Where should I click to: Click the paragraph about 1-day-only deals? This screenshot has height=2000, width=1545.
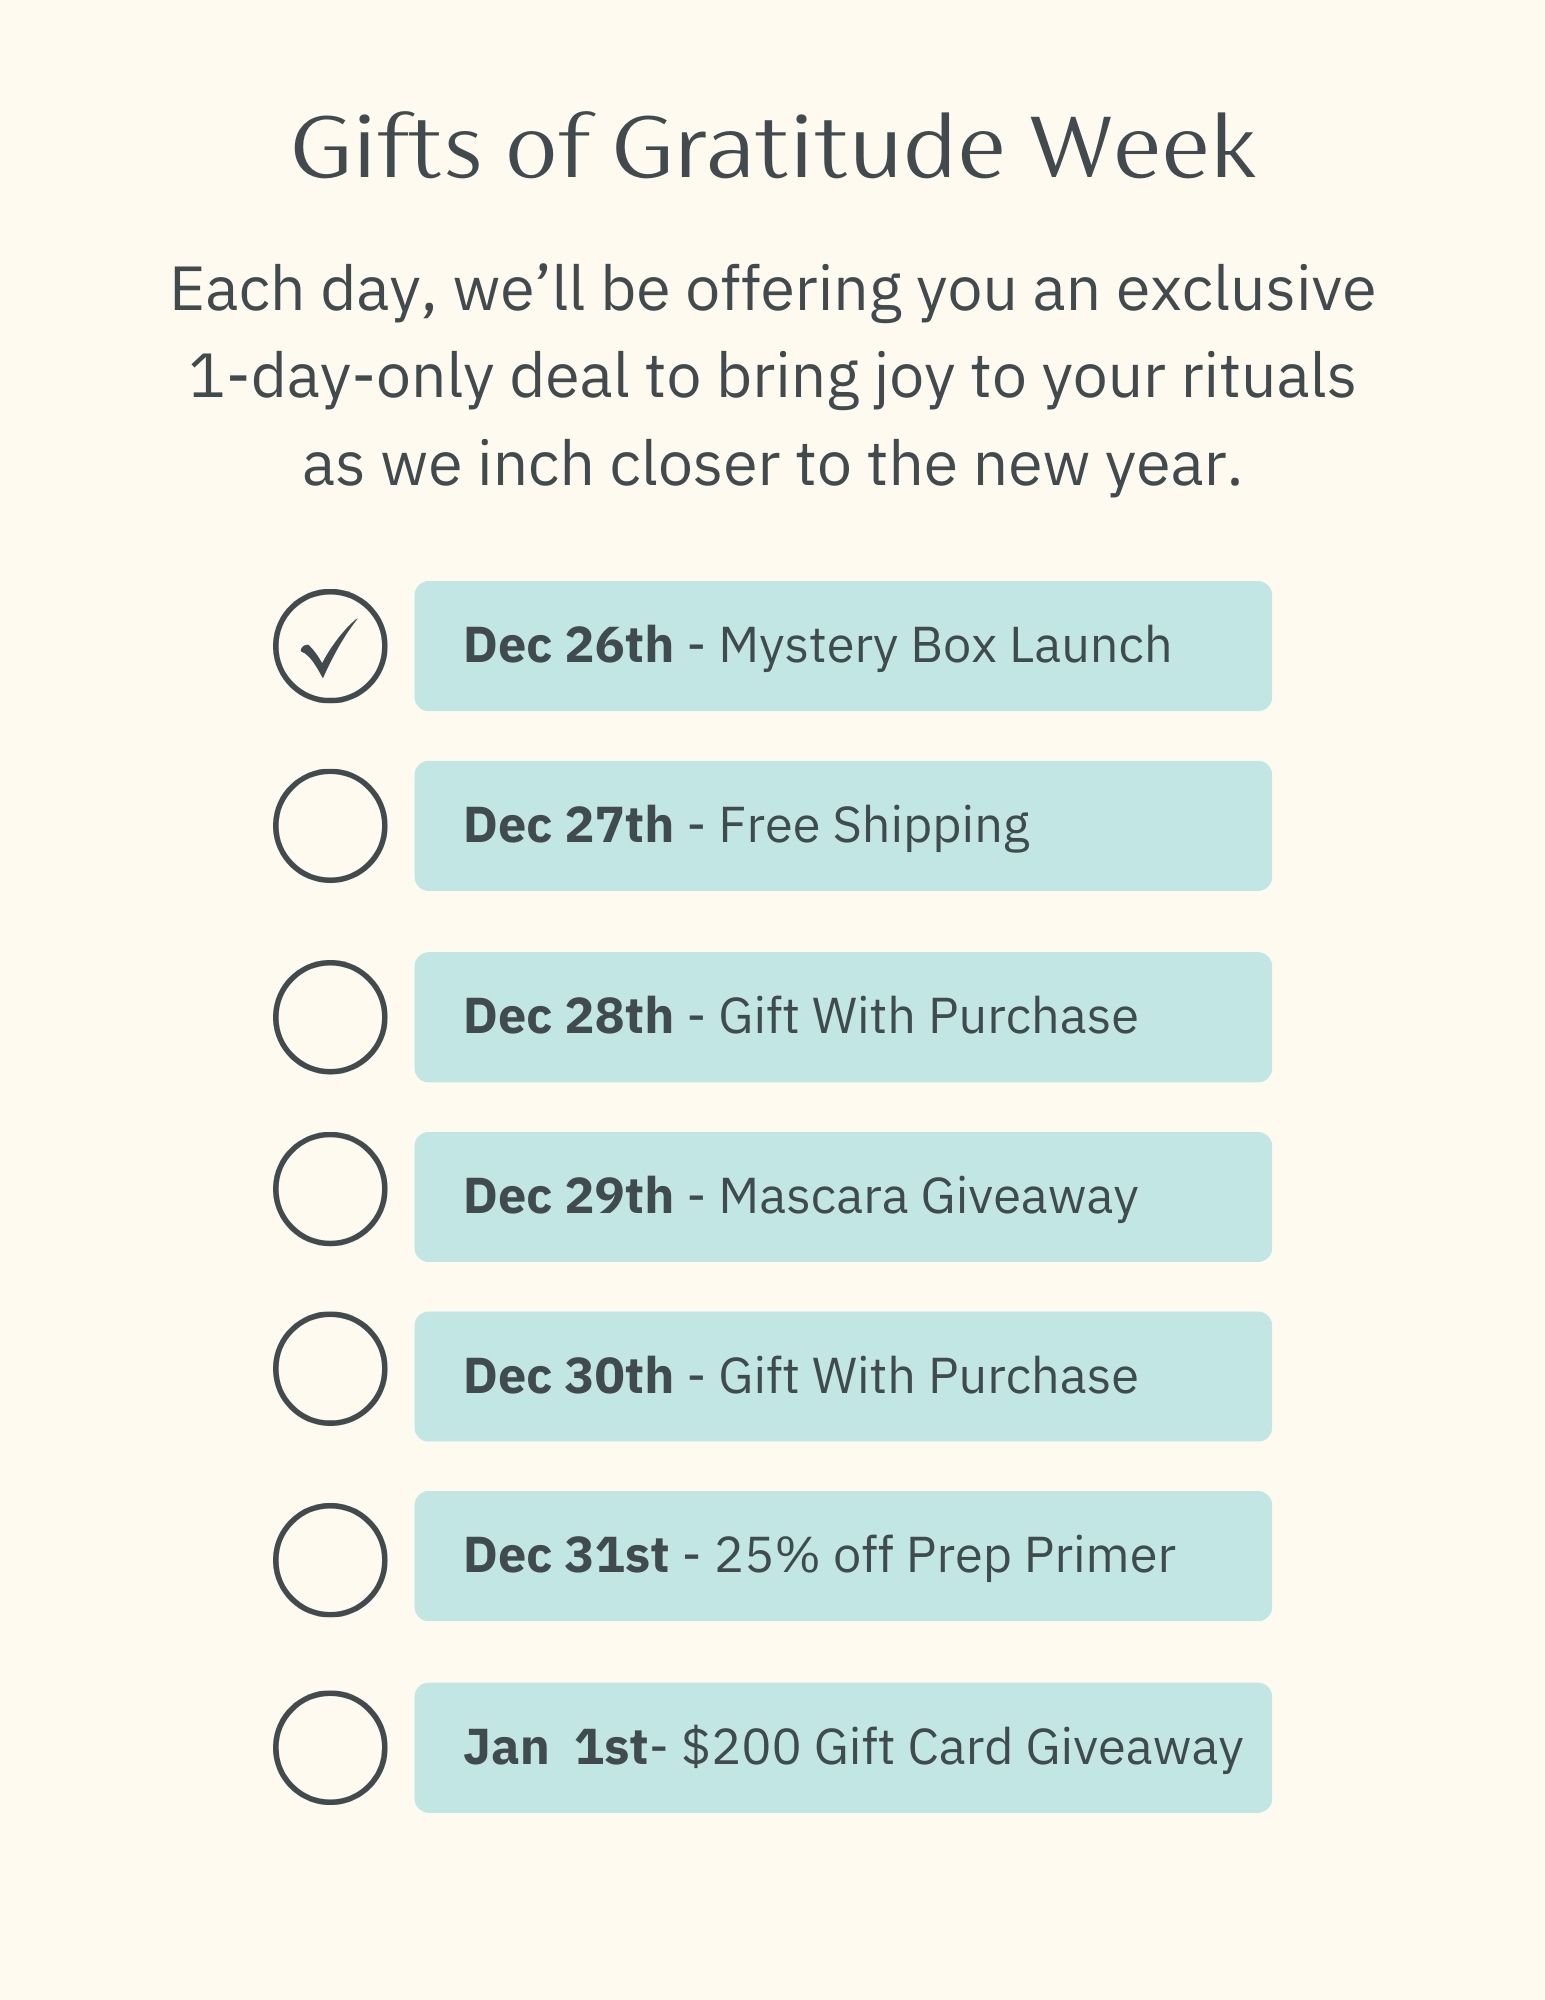pos(773,377)
